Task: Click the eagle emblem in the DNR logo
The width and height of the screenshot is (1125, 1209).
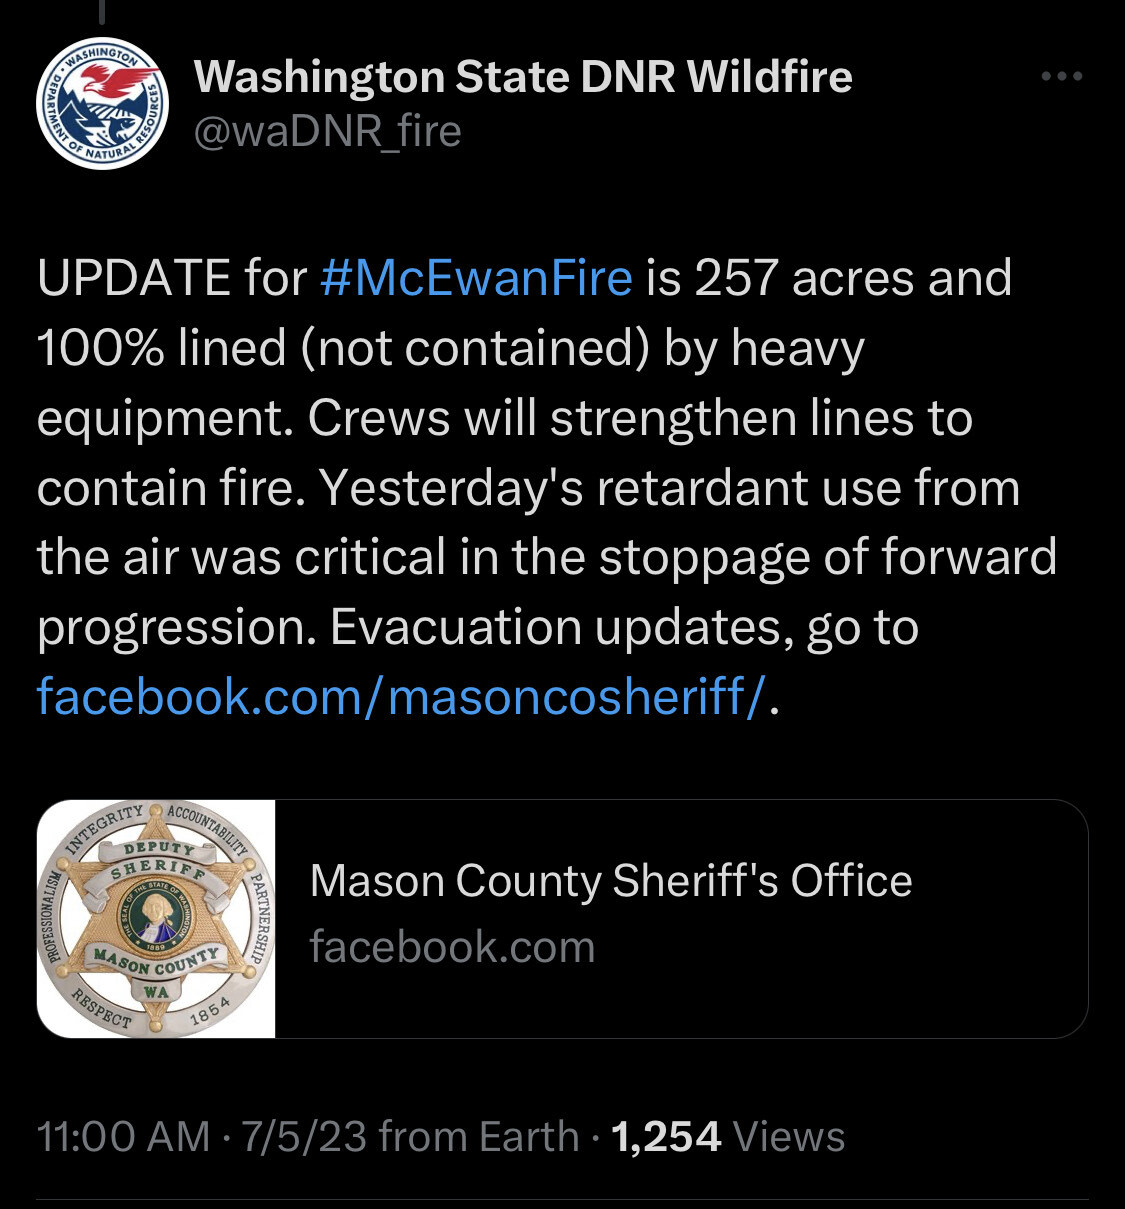Action: 112,80
